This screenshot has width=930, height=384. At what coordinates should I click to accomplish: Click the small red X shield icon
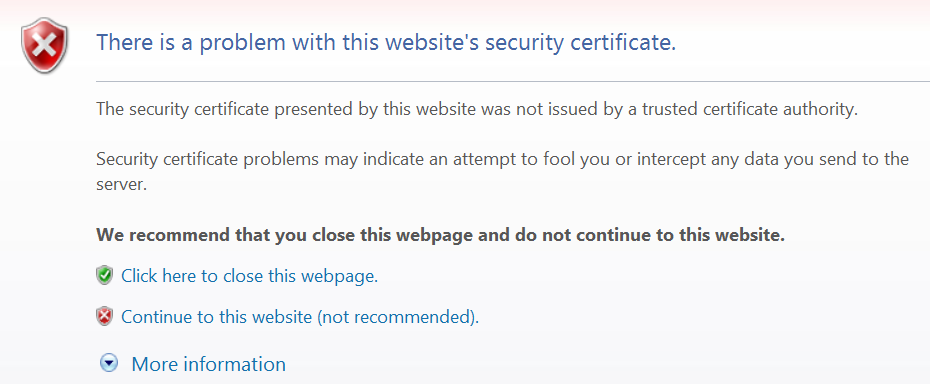pos(104,317)
